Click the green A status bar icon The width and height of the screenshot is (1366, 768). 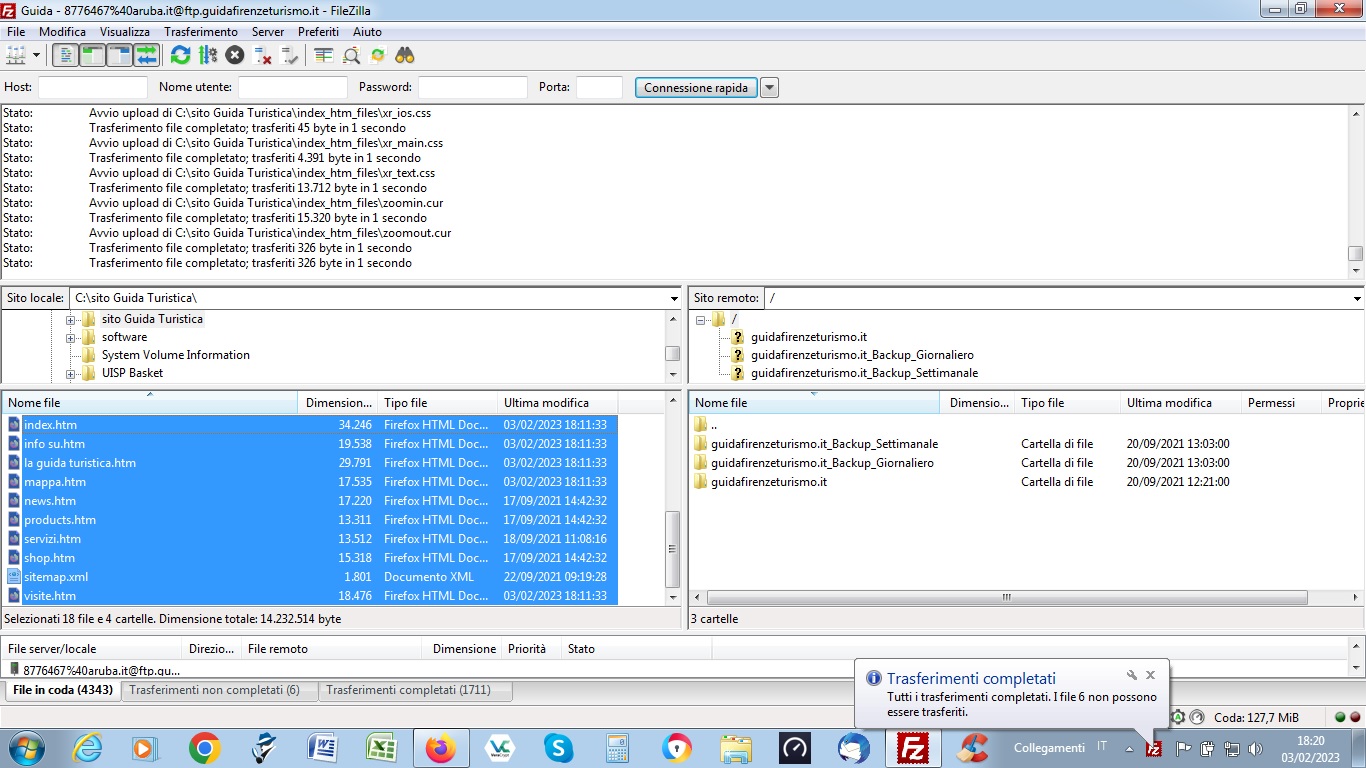1179,717
